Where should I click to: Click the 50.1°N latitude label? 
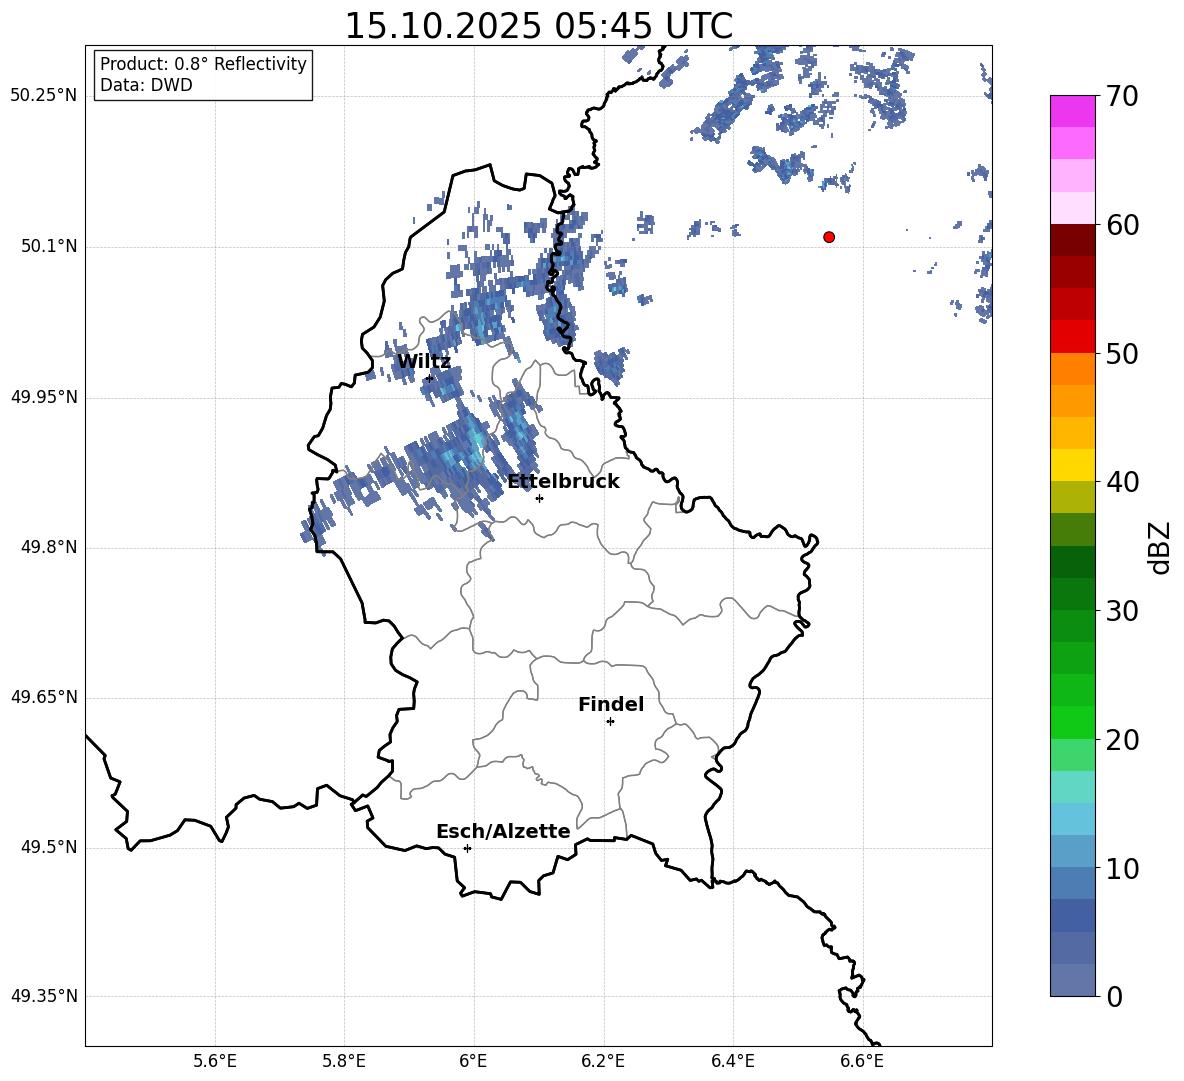click(x=50, y=247)
